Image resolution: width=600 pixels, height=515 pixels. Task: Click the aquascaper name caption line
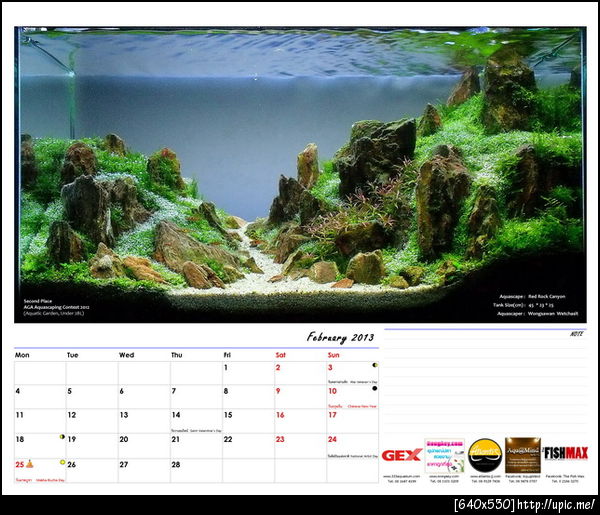(537, 314)
